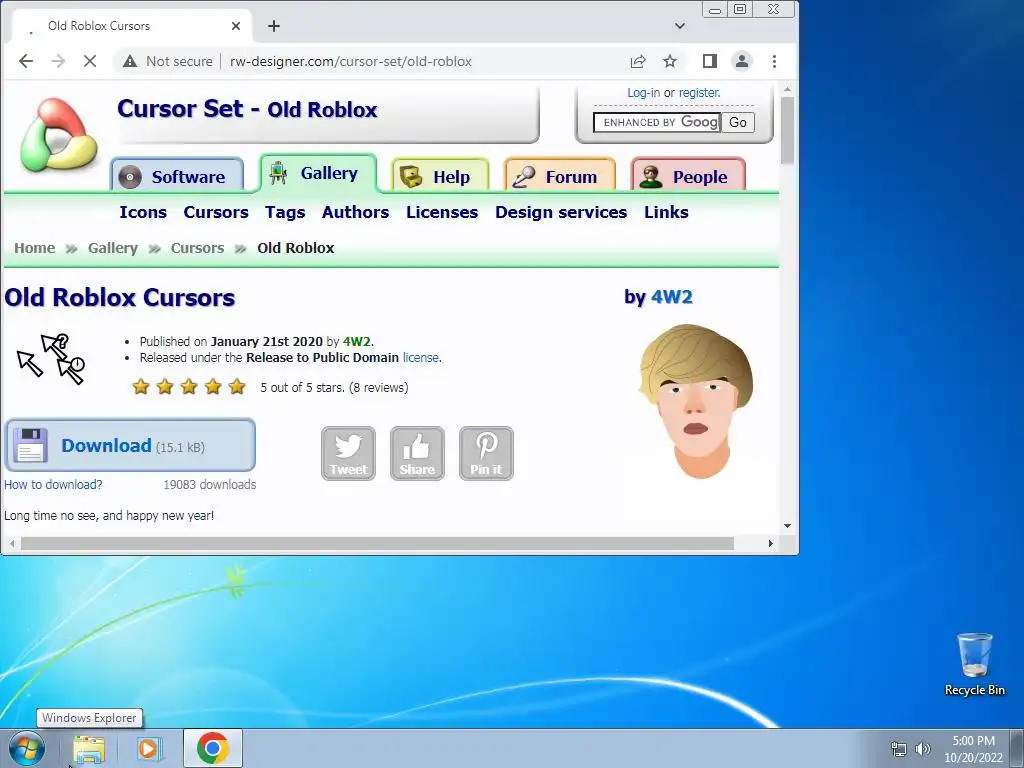Click the Recycle Bin desktop icon
This screenshot has width=1024, height=768.
974,664
